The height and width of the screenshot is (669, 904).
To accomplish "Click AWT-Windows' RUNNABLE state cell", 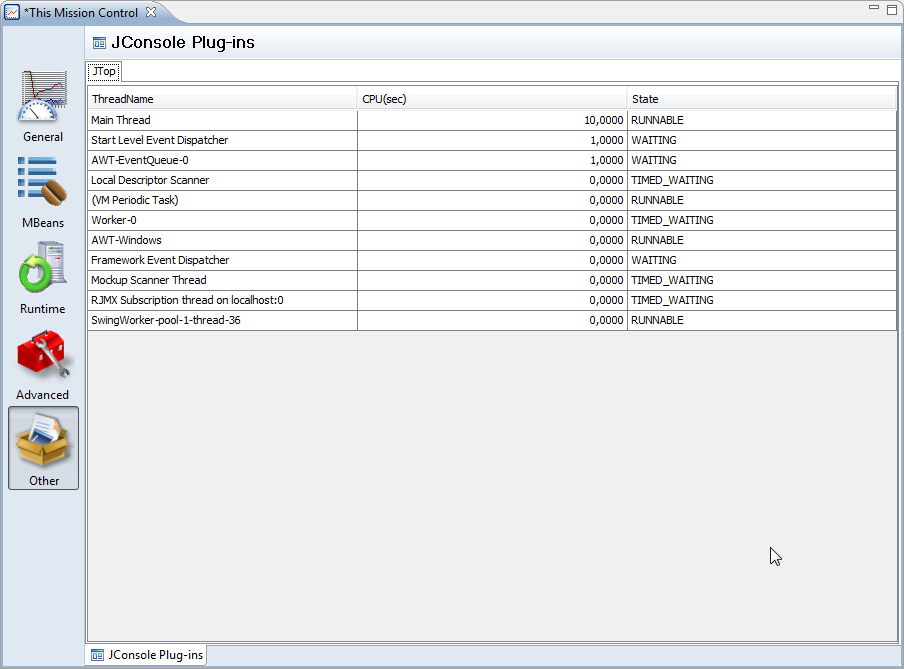I will pos(762,240).
